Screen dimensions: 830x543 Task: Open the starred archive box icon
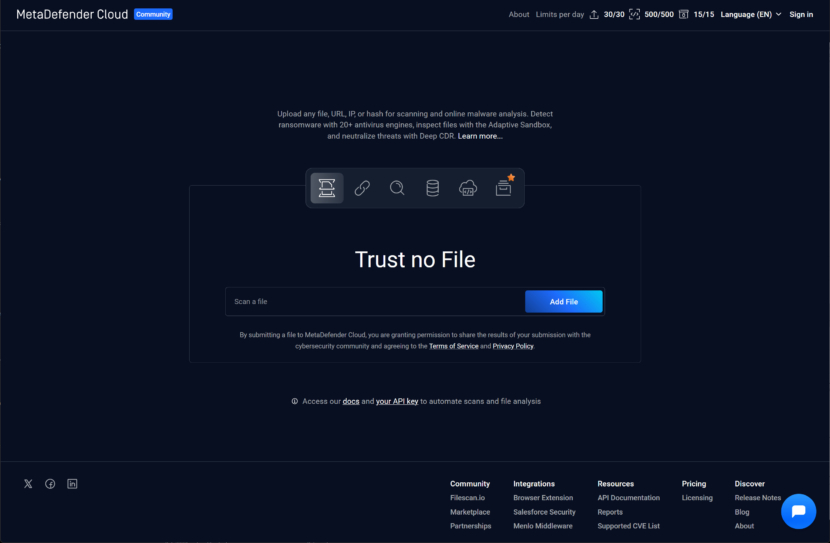(503, 187)
